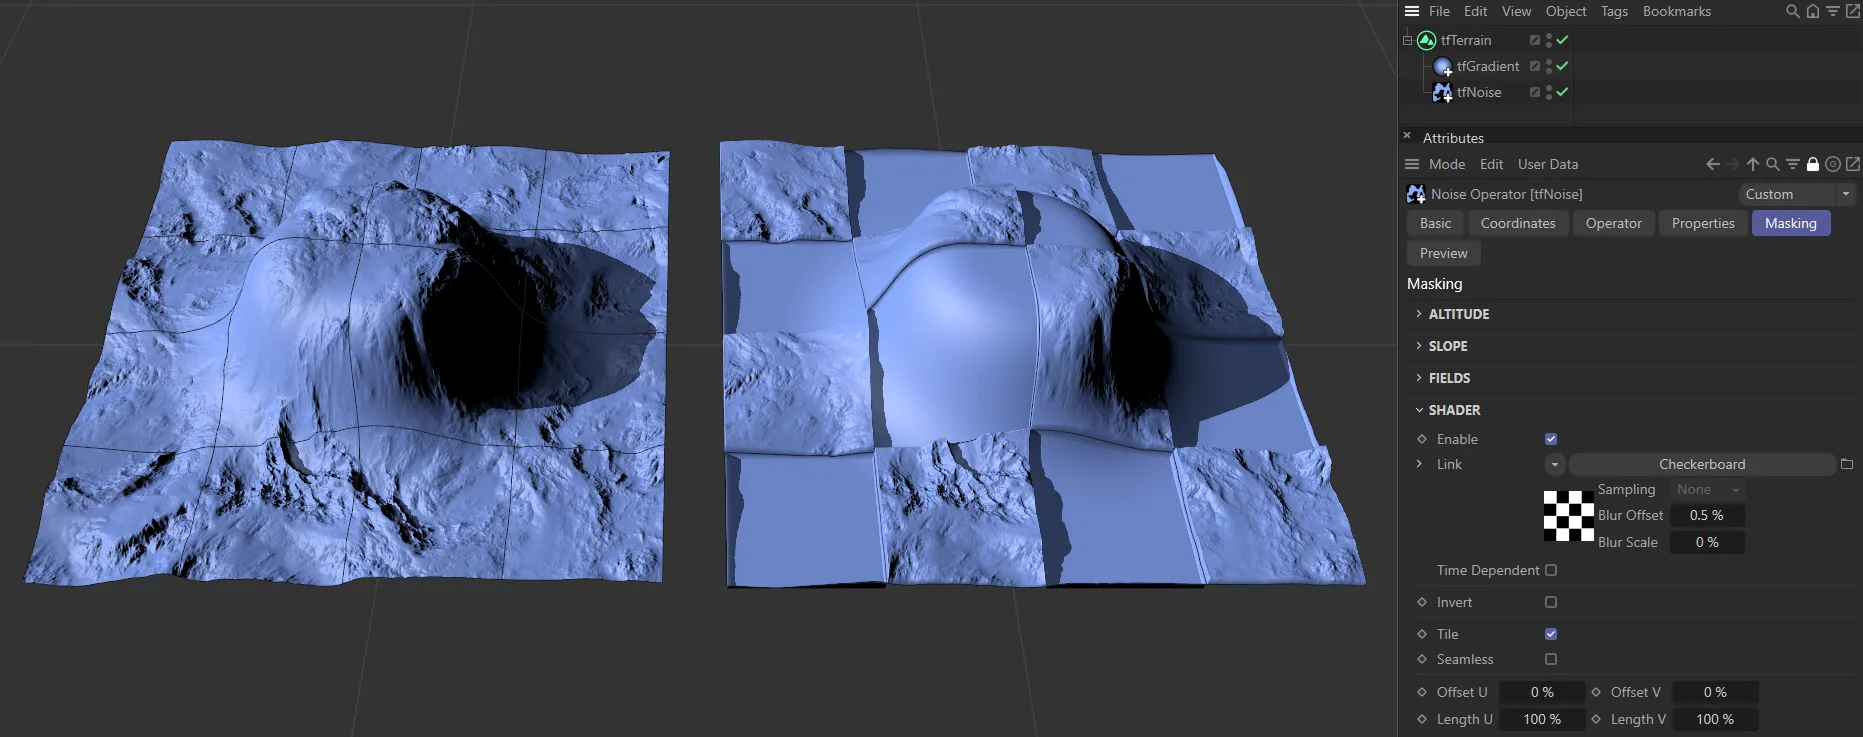Open the Attributes panel hamburger menu
Viewport: 1863px width, 737px height.
(1412, 164)
